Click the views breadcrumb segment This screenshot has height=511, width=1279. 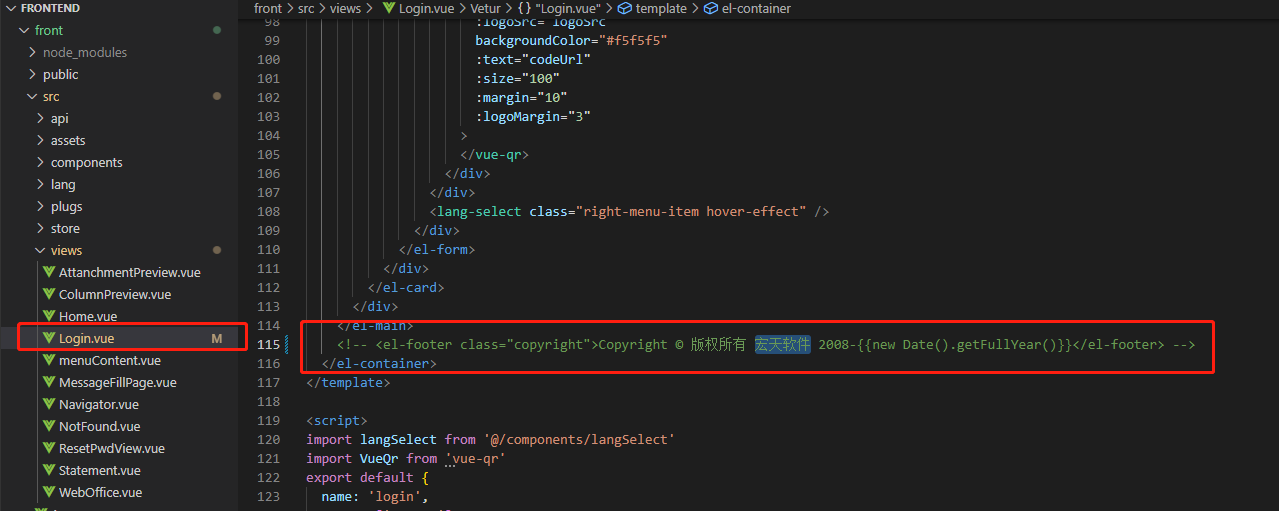[346, 8]
